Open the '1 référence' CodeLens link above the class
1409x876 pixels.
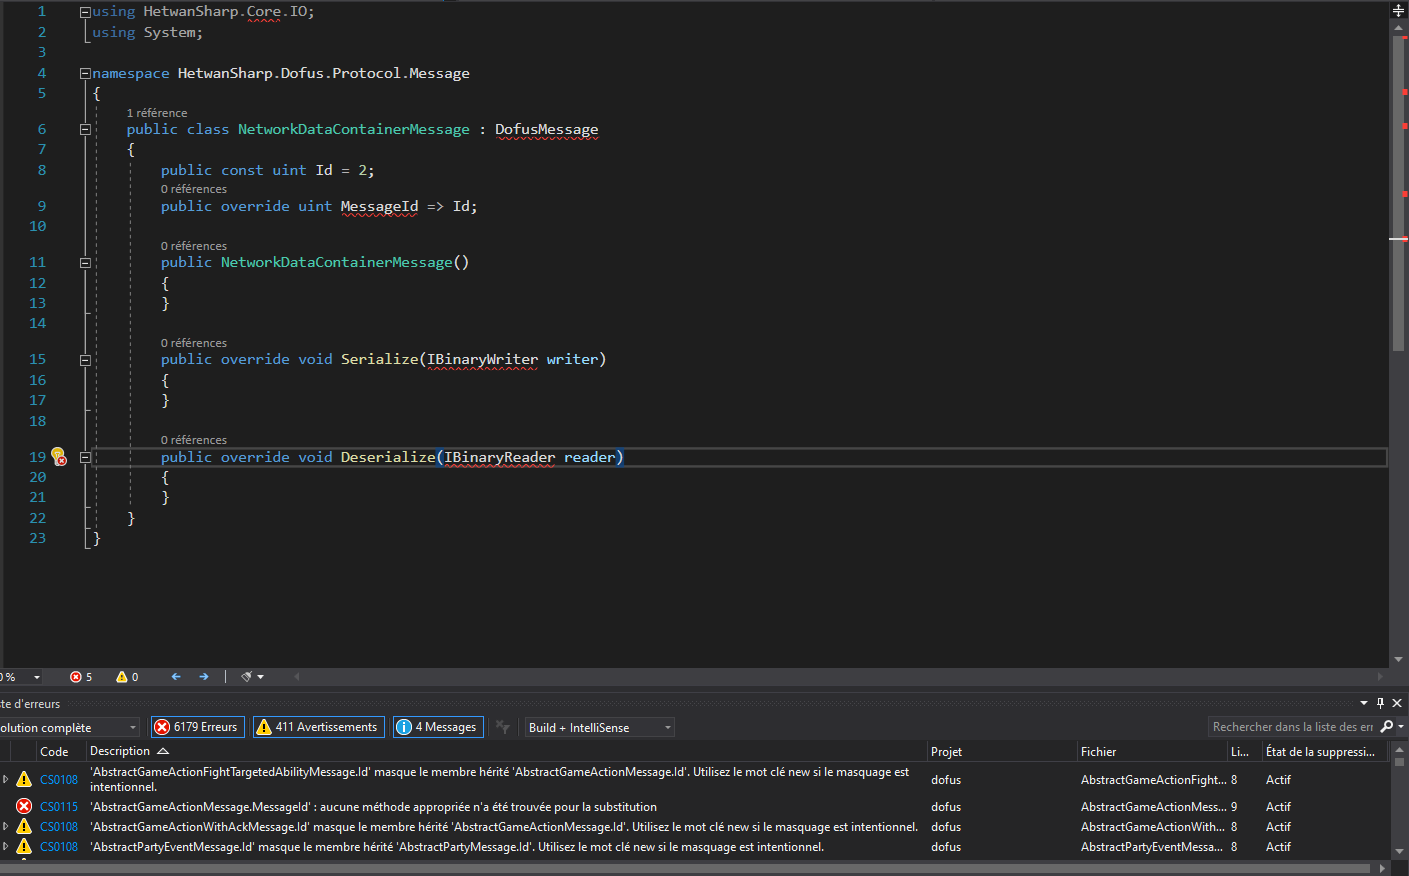click(157, 113)
